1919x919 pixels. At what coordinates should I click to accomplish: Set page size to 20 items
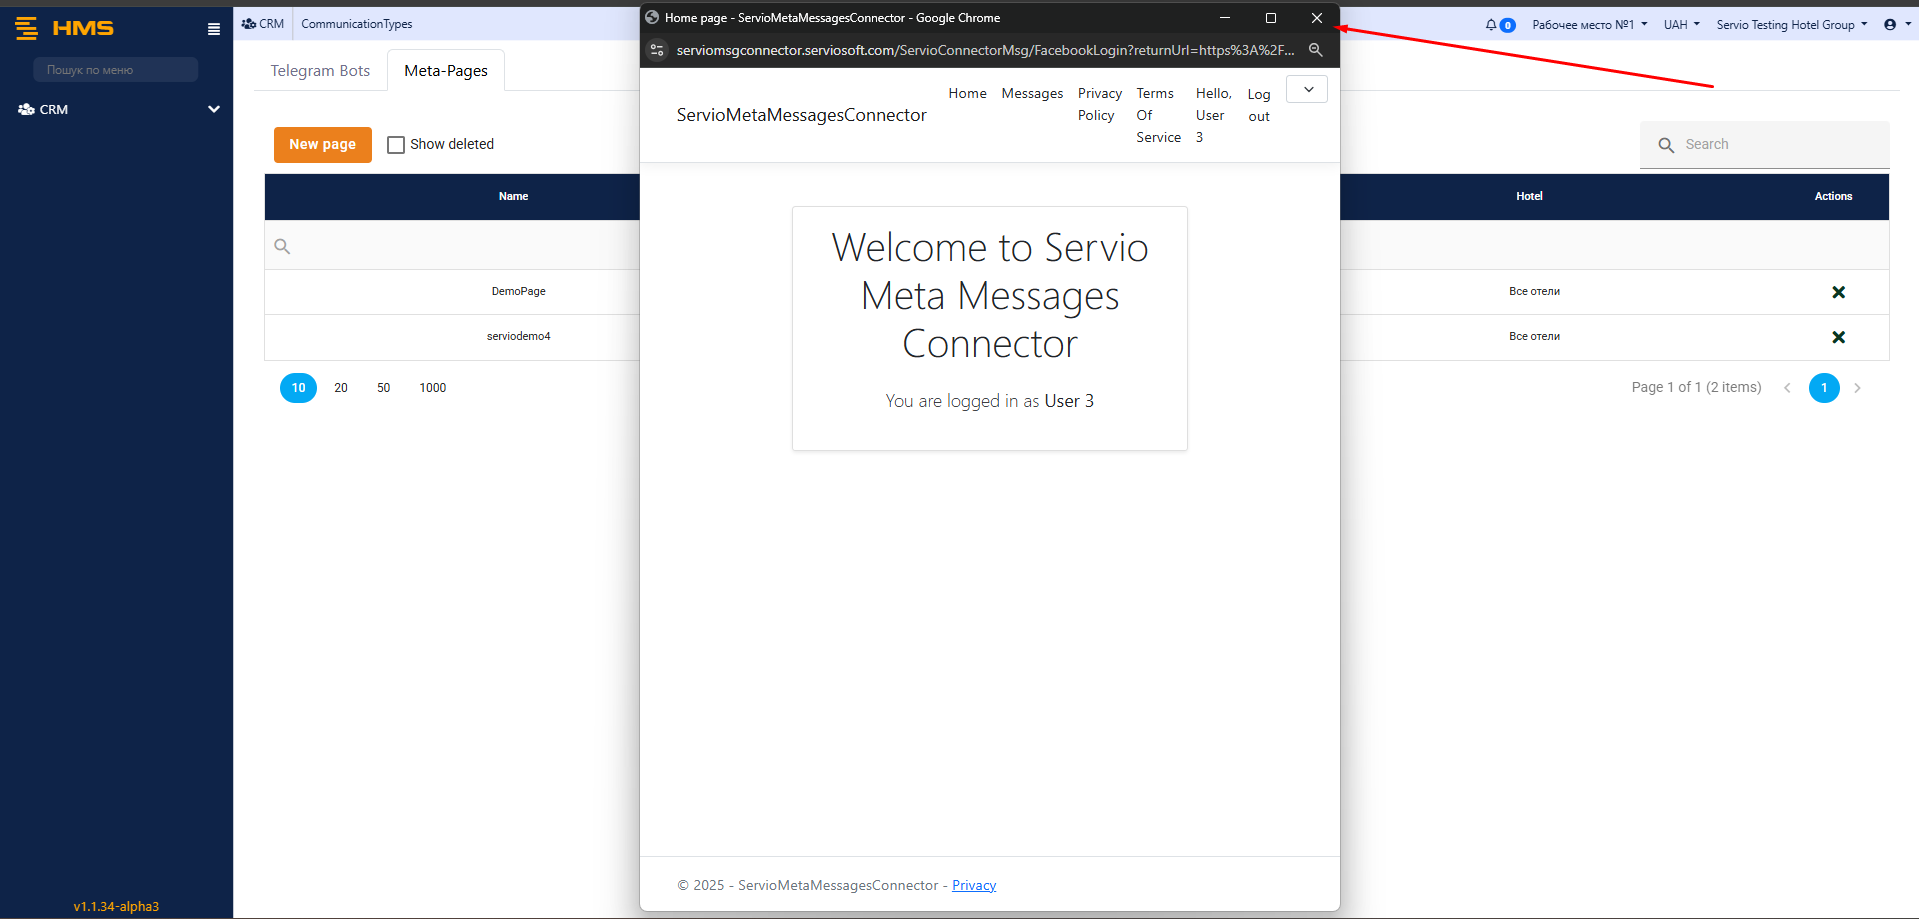(x=341, y=388)
